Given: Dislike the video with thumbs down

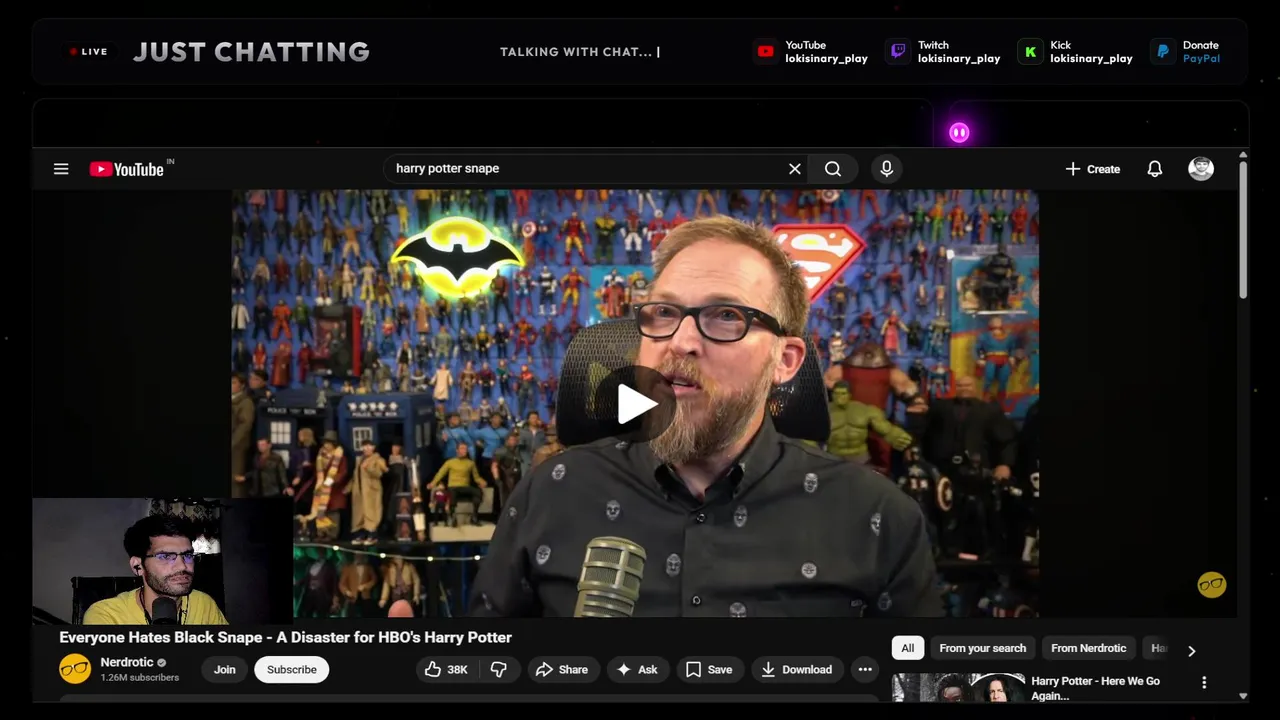Looking at the screenshot, I should click(499, 669).
